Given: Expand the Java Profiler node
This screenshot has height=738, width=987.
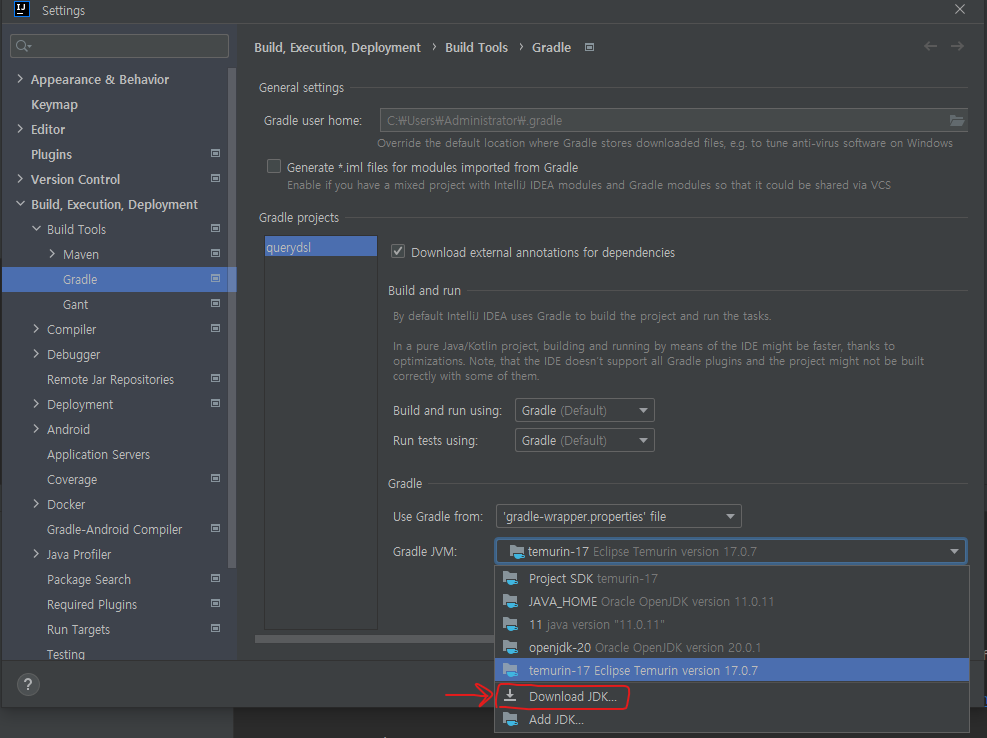Looking at the screenshot, I should pos(36,554).
